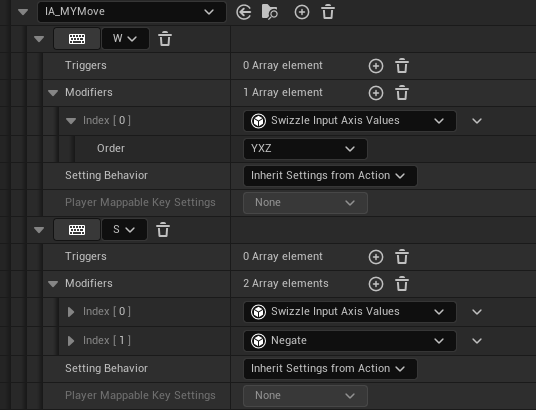Collapse the S key mapping
The height and width of the screenshot is (410, 536).
point(39,230)
